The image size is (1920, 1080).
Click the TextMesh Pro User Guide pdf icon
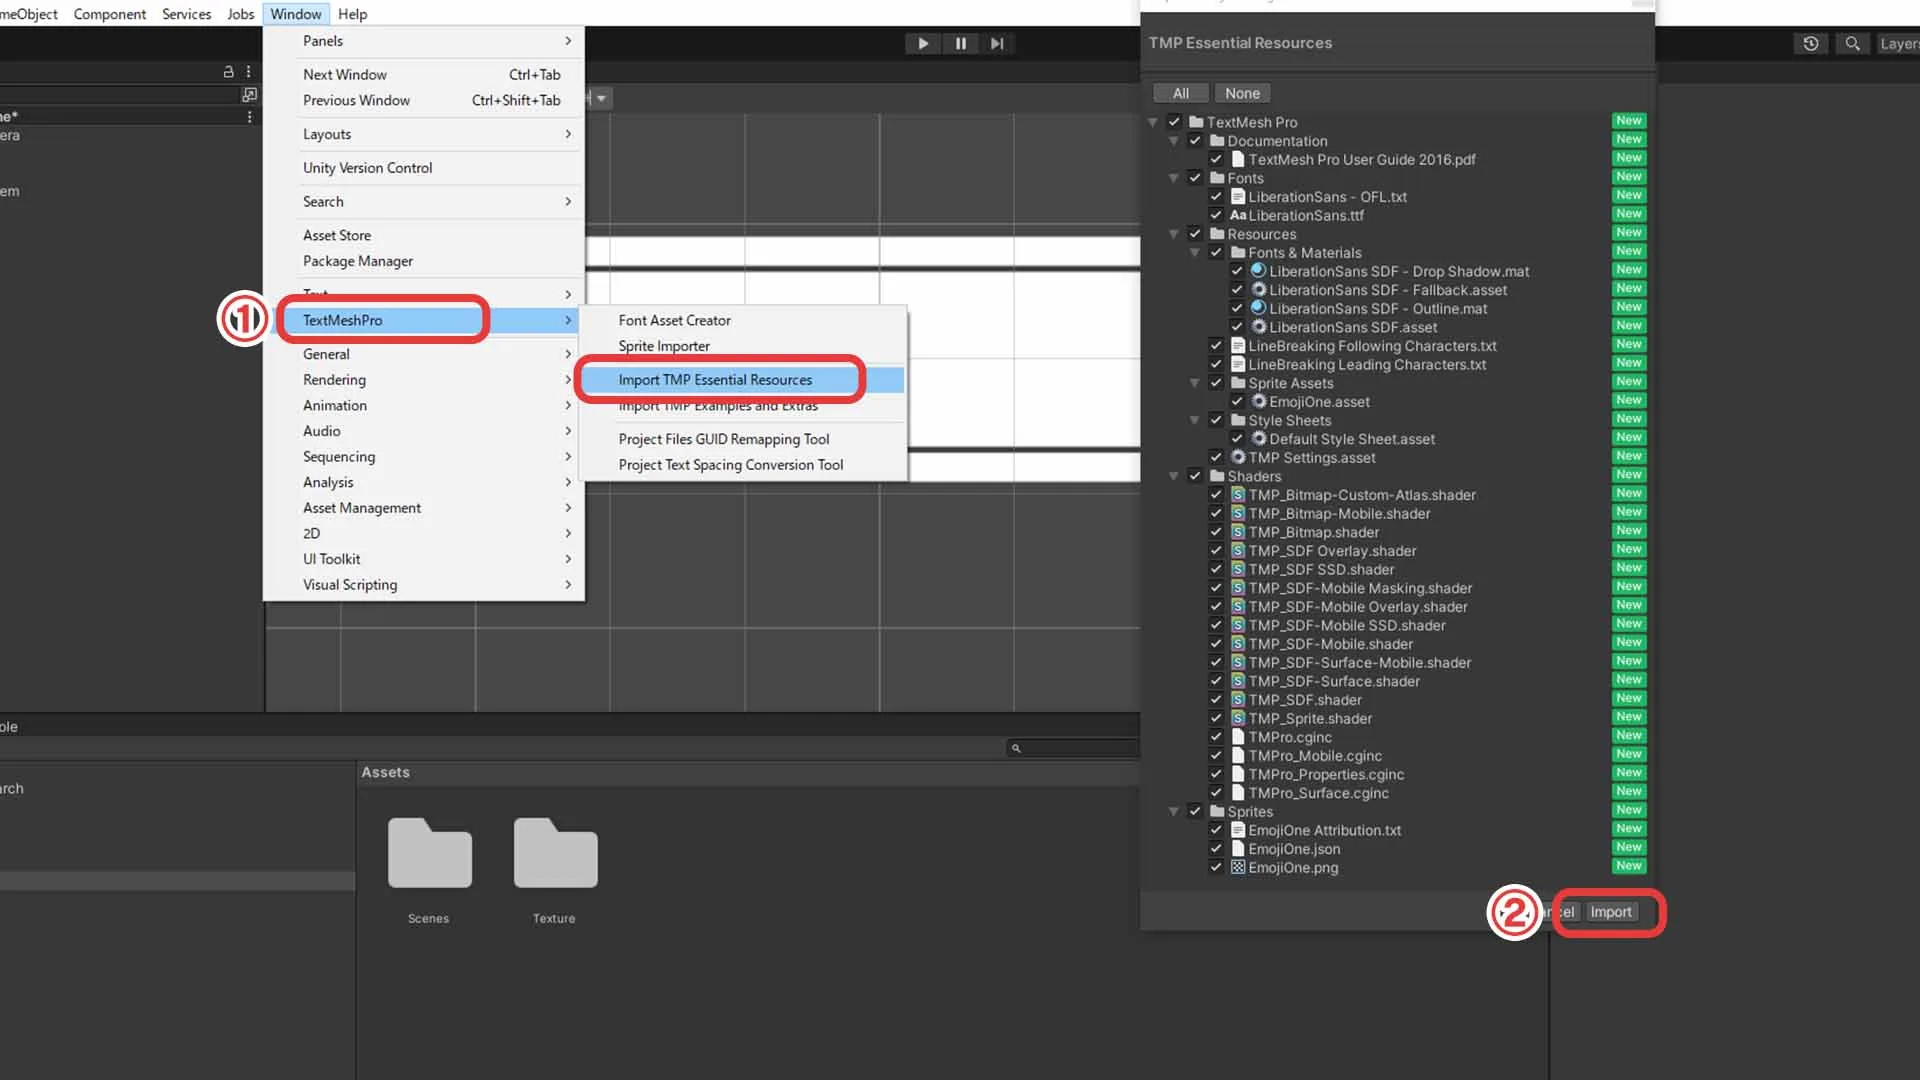click(x=1238, y=159)
